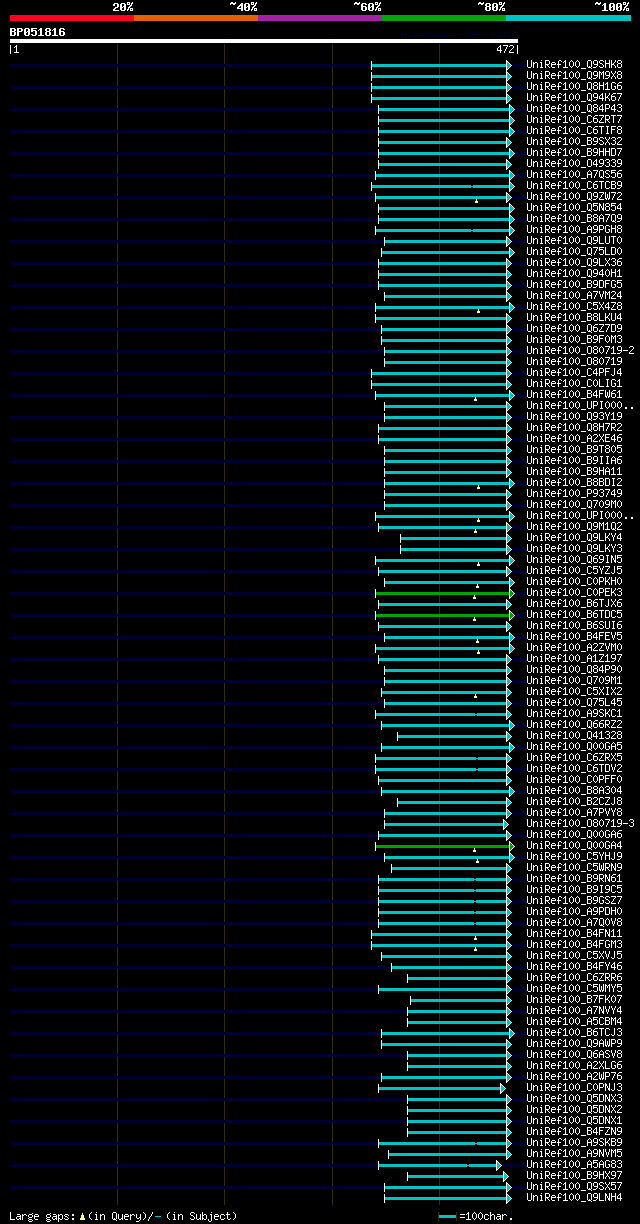Click the green ~80% identity legend segment
Image resolution: width=640 pixels, height=1224 pixels.
(x=444, y=18)
